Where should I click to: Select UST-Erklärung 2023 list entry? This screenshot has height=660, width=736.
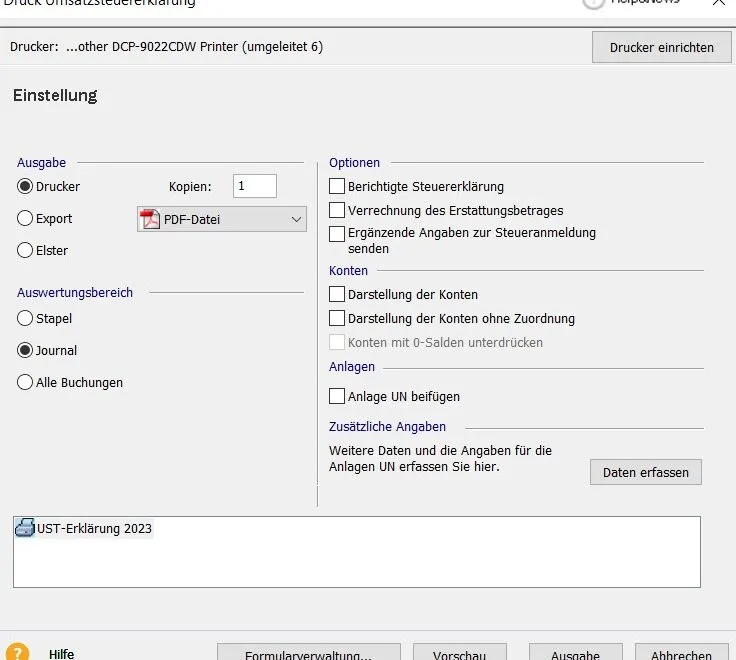point(94,528)
